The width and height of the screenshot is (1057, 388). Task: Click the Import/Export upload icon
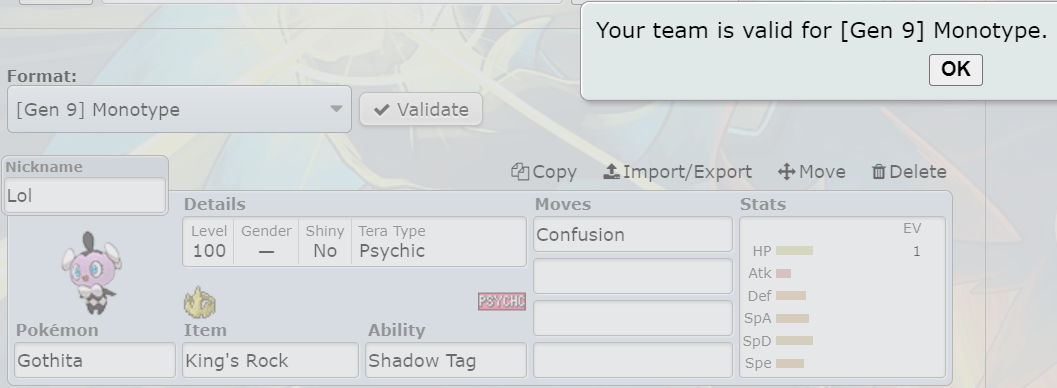click(611, 172)
